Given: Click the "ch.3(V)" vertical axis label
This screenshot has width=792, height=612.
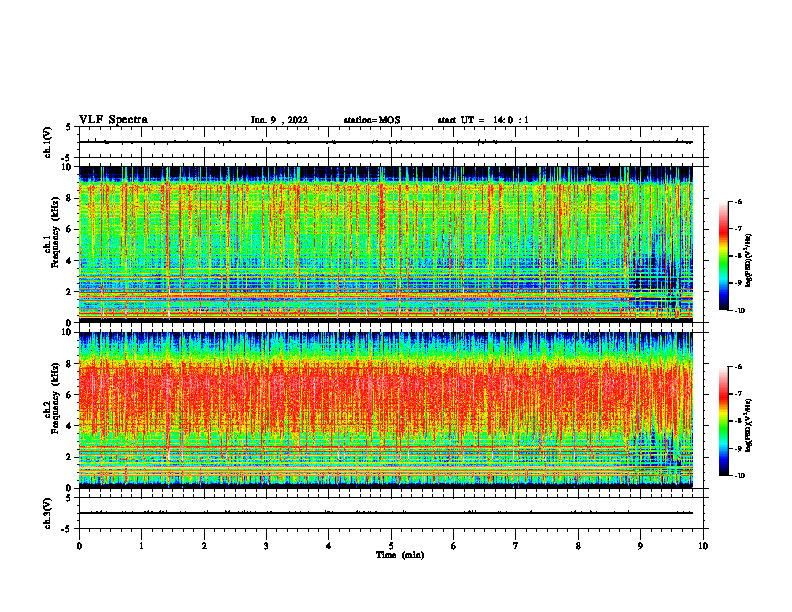Looking at the screenshot, I should [48, 514].
